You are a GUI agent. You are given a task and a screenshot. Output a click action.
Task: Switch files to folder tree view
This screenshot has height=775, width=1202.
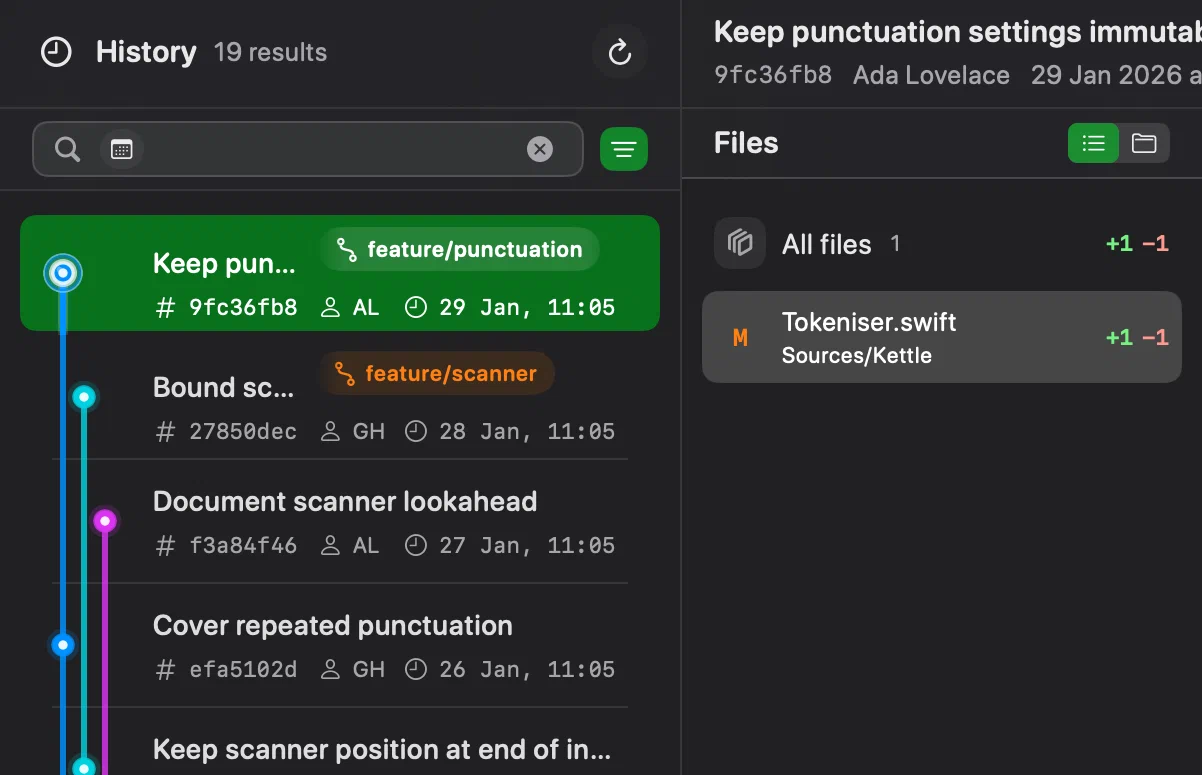1144,143
